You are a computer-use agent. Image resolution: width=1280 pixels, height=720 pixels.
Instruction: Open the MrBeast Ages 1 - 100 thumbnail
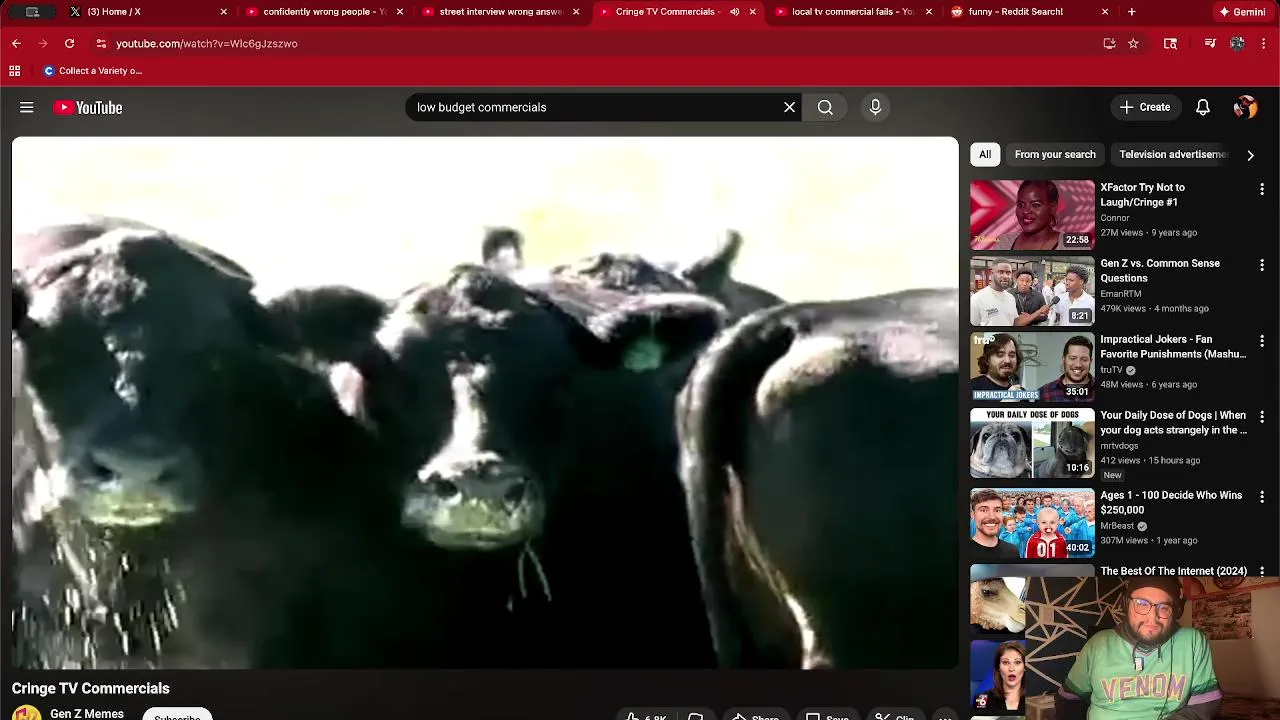coord(1032,522)
